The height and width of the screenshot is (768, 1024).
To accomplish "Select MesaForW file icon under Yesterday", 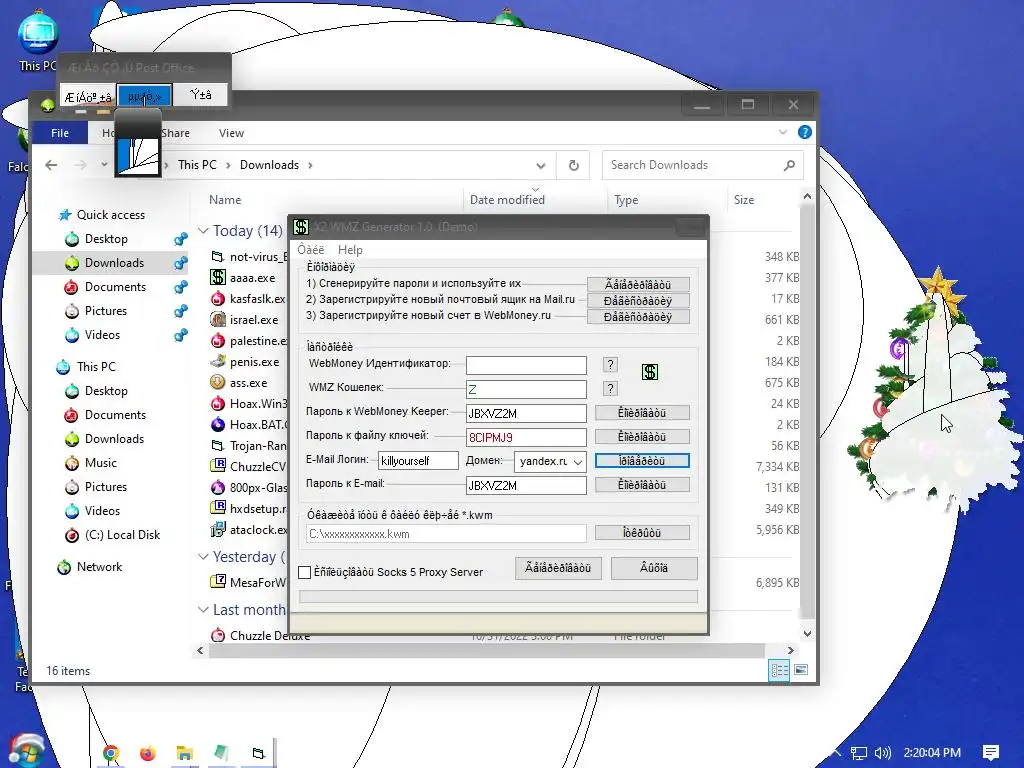I will tap(218, 582).
